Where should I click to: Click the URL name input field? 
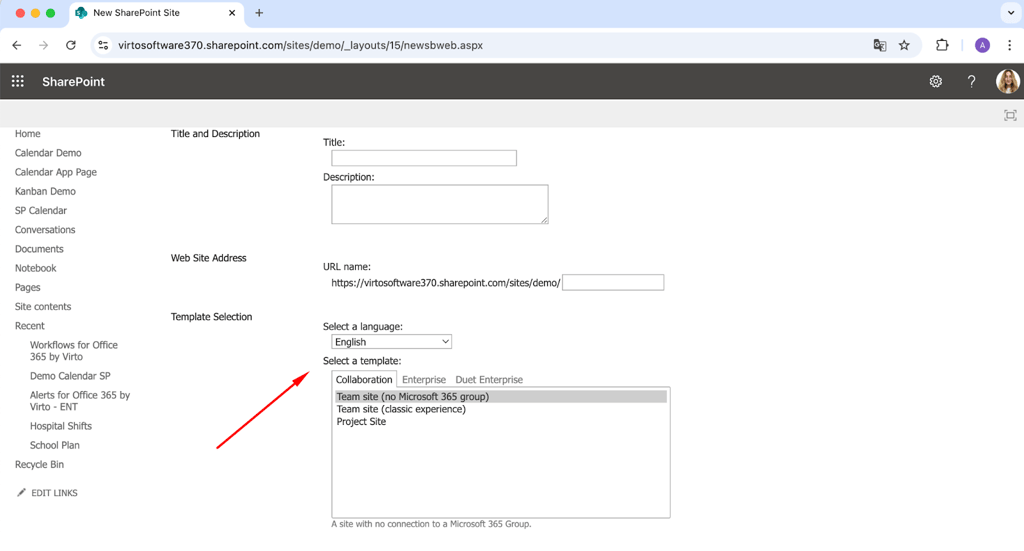[613, 282]
